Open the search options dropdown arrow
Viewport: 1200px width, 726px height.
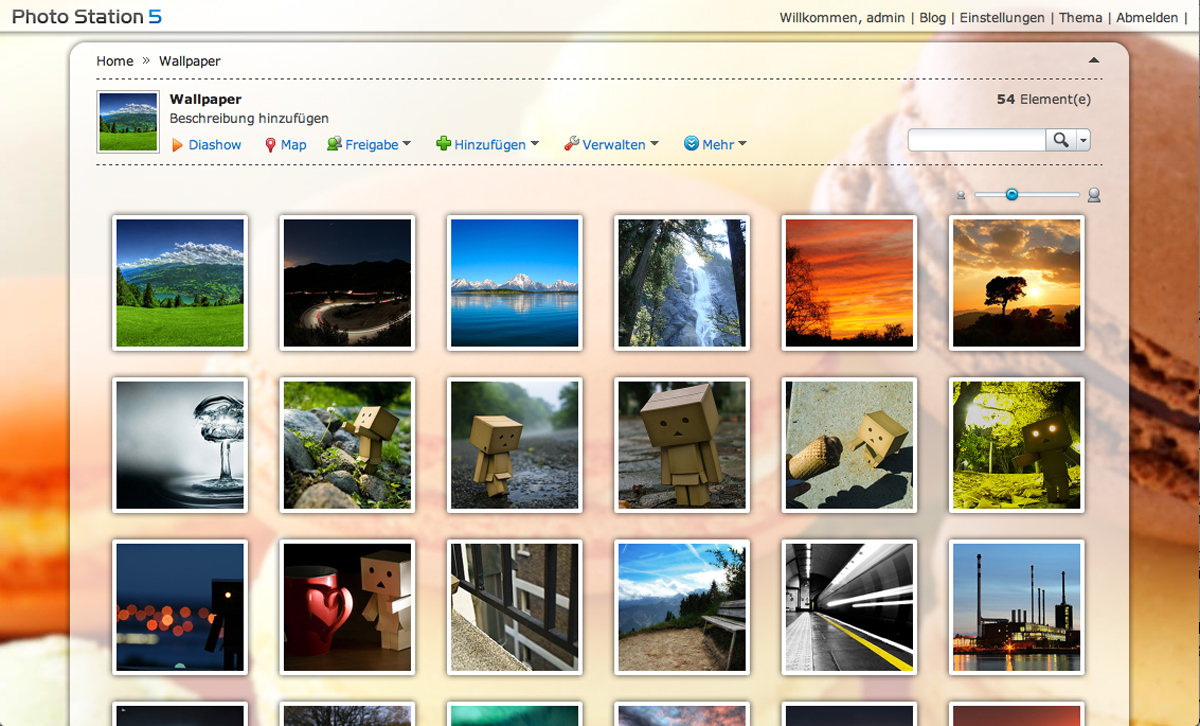pyautogui.click(x=1083, y=140)
